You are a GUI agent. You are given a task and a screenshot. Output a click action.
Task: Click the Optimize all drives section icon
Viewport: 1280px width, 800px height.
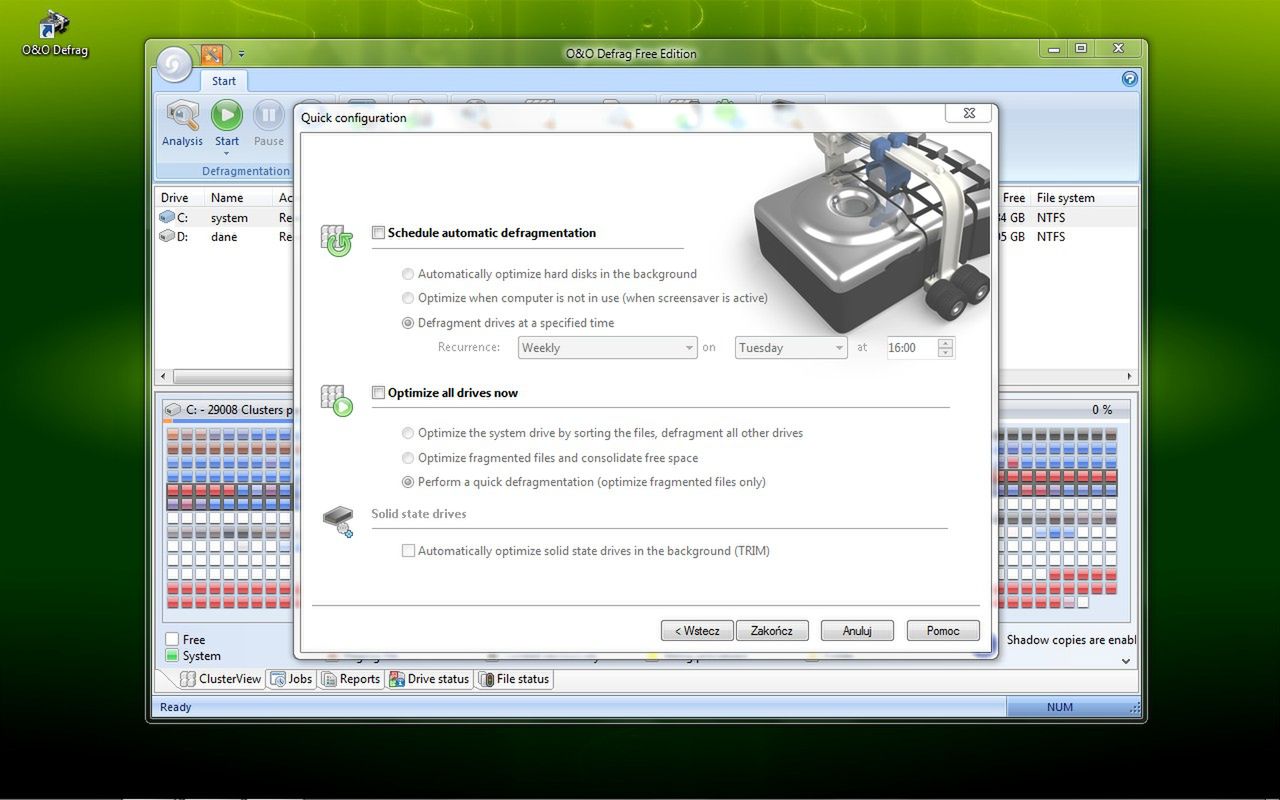[336, 400]
